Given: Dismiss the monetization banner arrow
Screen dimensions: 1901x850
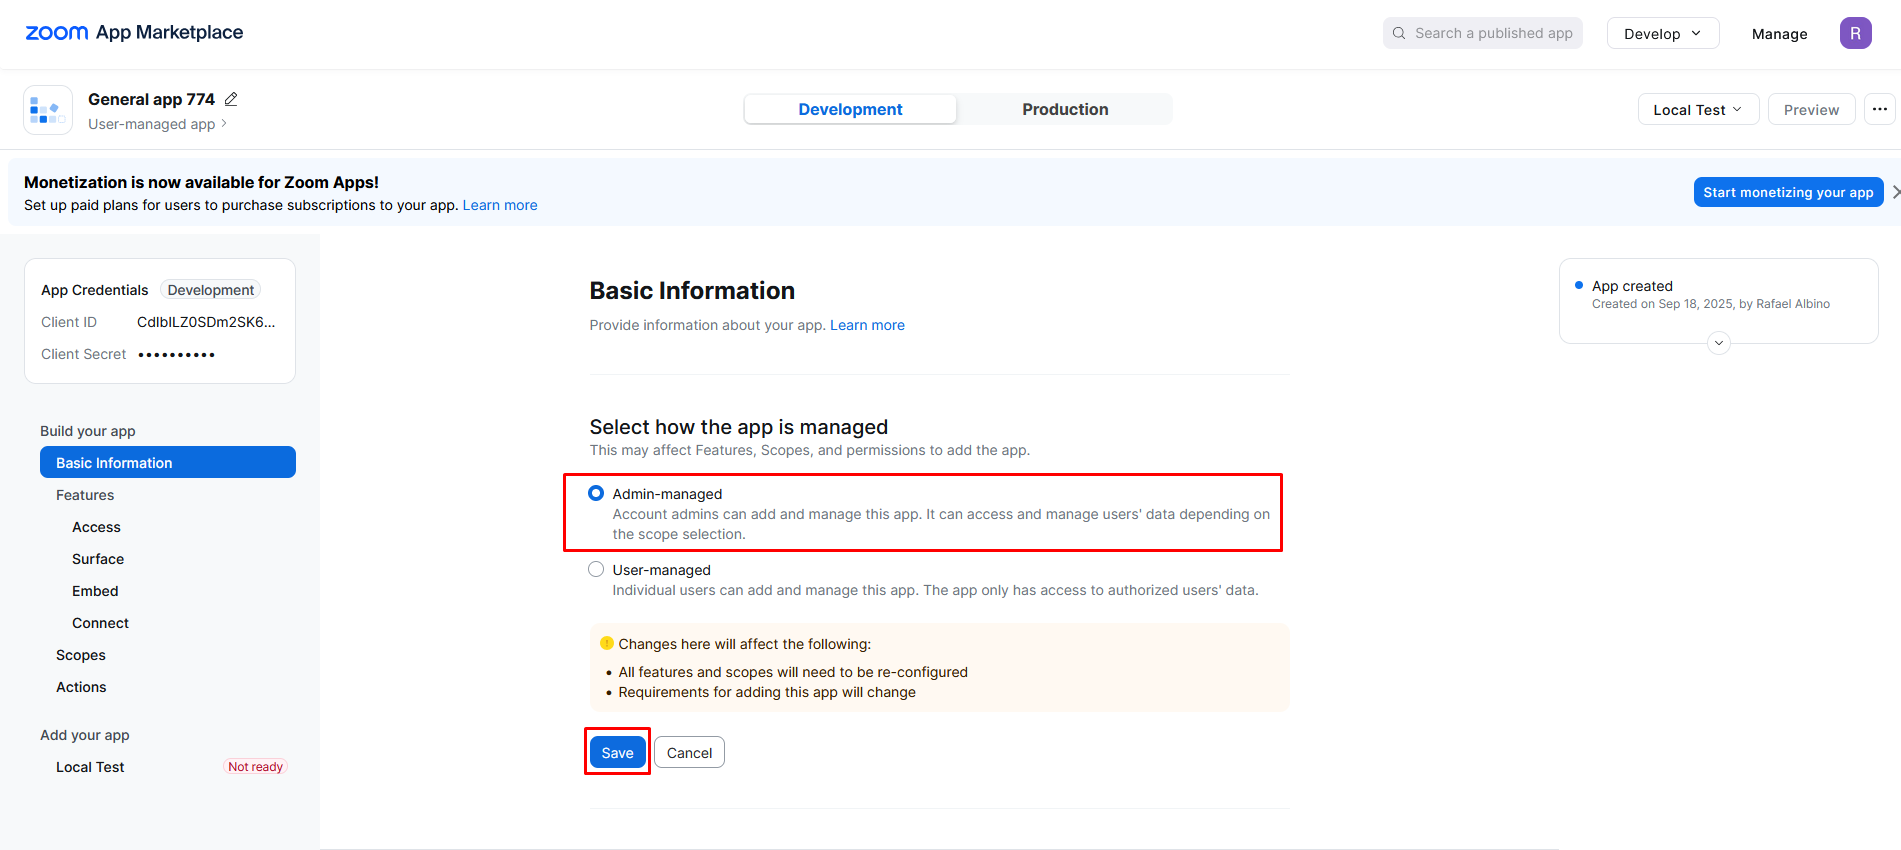Looking at the screenshot, I should 1895,192.
